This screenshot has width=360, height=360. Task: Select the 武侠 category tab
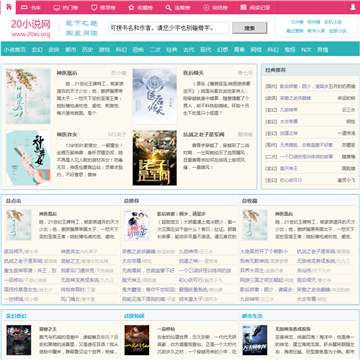tap(54, 50)
